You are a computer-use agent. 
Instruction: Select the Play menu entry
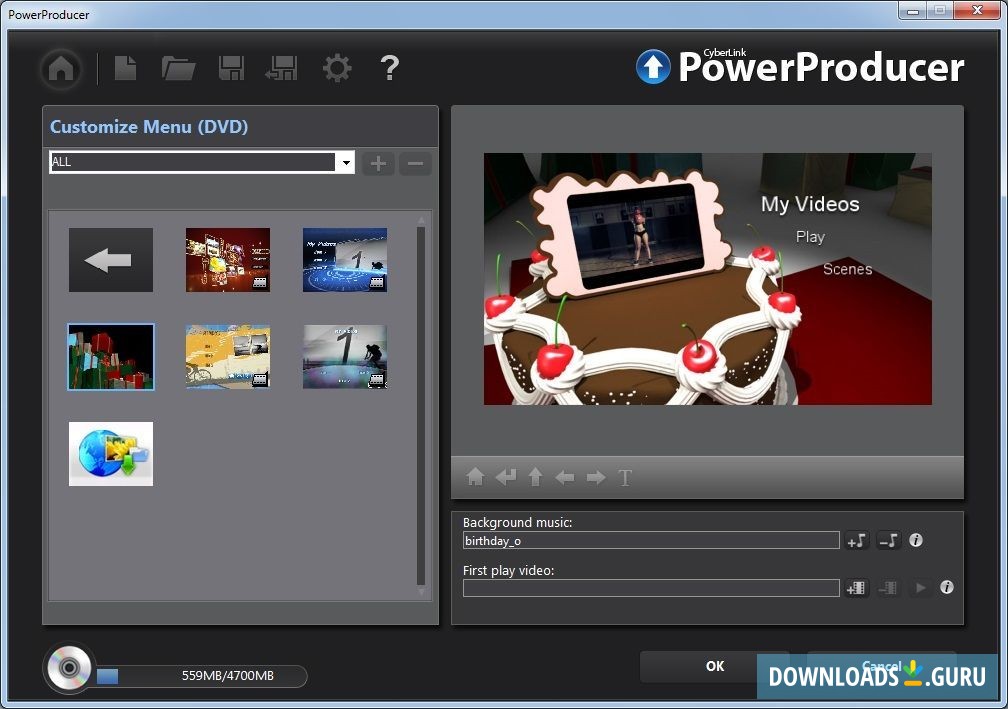[x=810, y=237]
